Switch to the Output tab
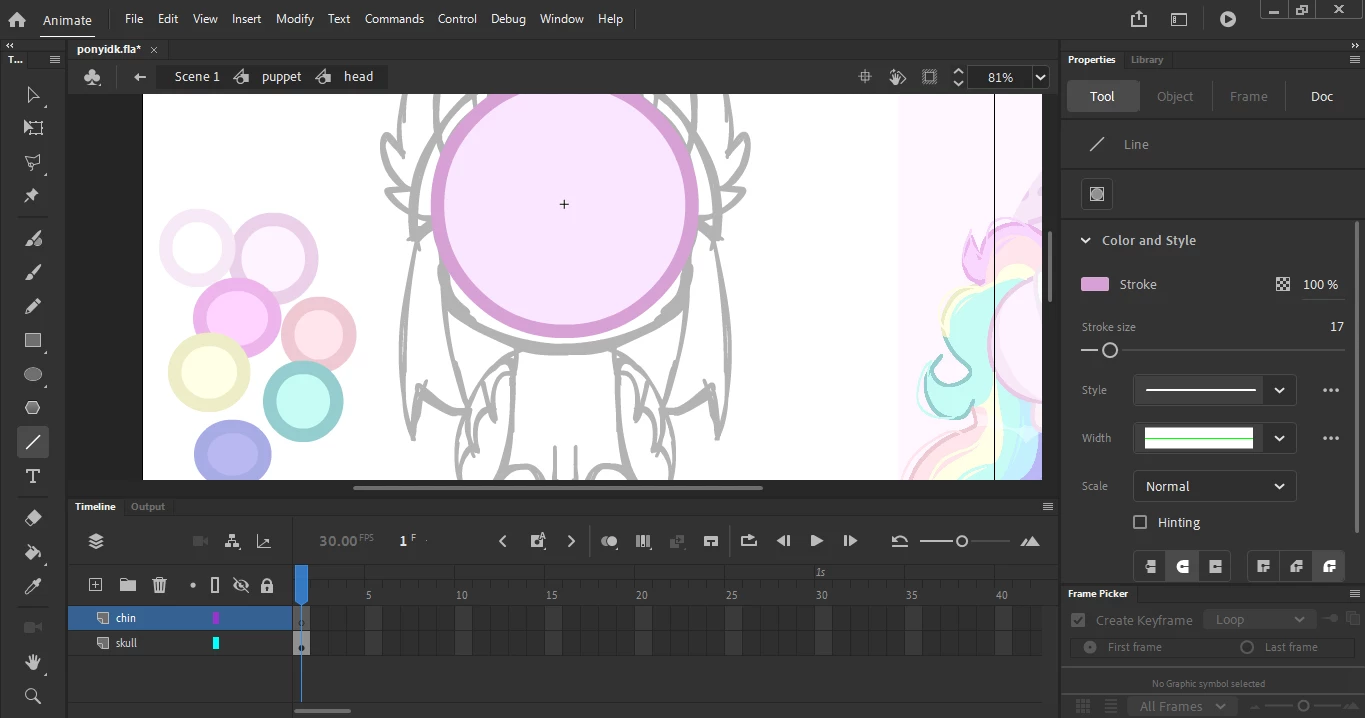Image resolution: width=1365 pixels, height=718 pixels. (x=148, y=507)
